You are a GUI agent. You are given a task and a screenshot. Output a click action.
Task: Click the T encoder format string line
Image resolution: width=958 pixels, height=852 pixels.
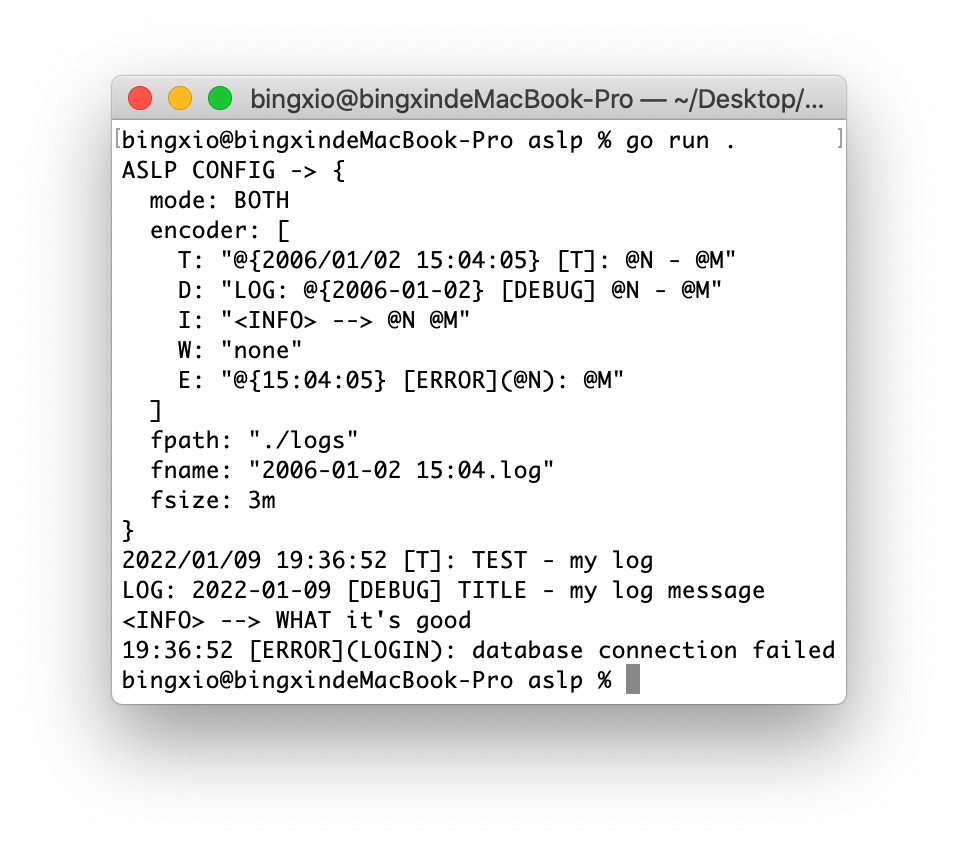pos(456,260)
